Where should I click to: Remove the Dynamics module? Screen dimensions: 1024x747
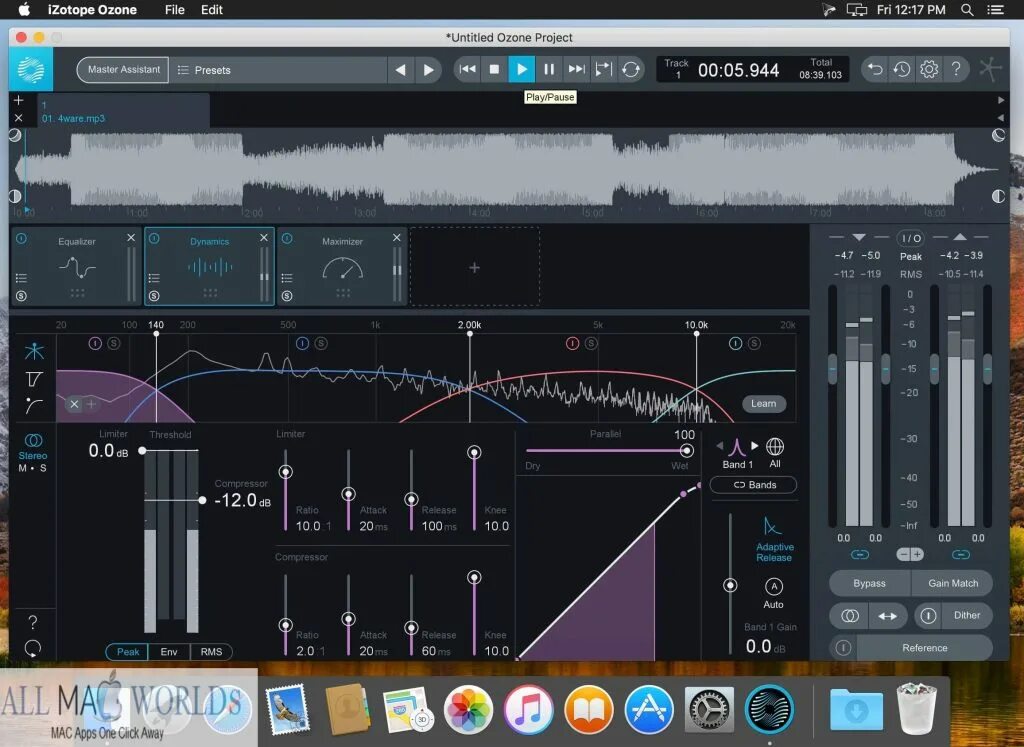point(264,238)
